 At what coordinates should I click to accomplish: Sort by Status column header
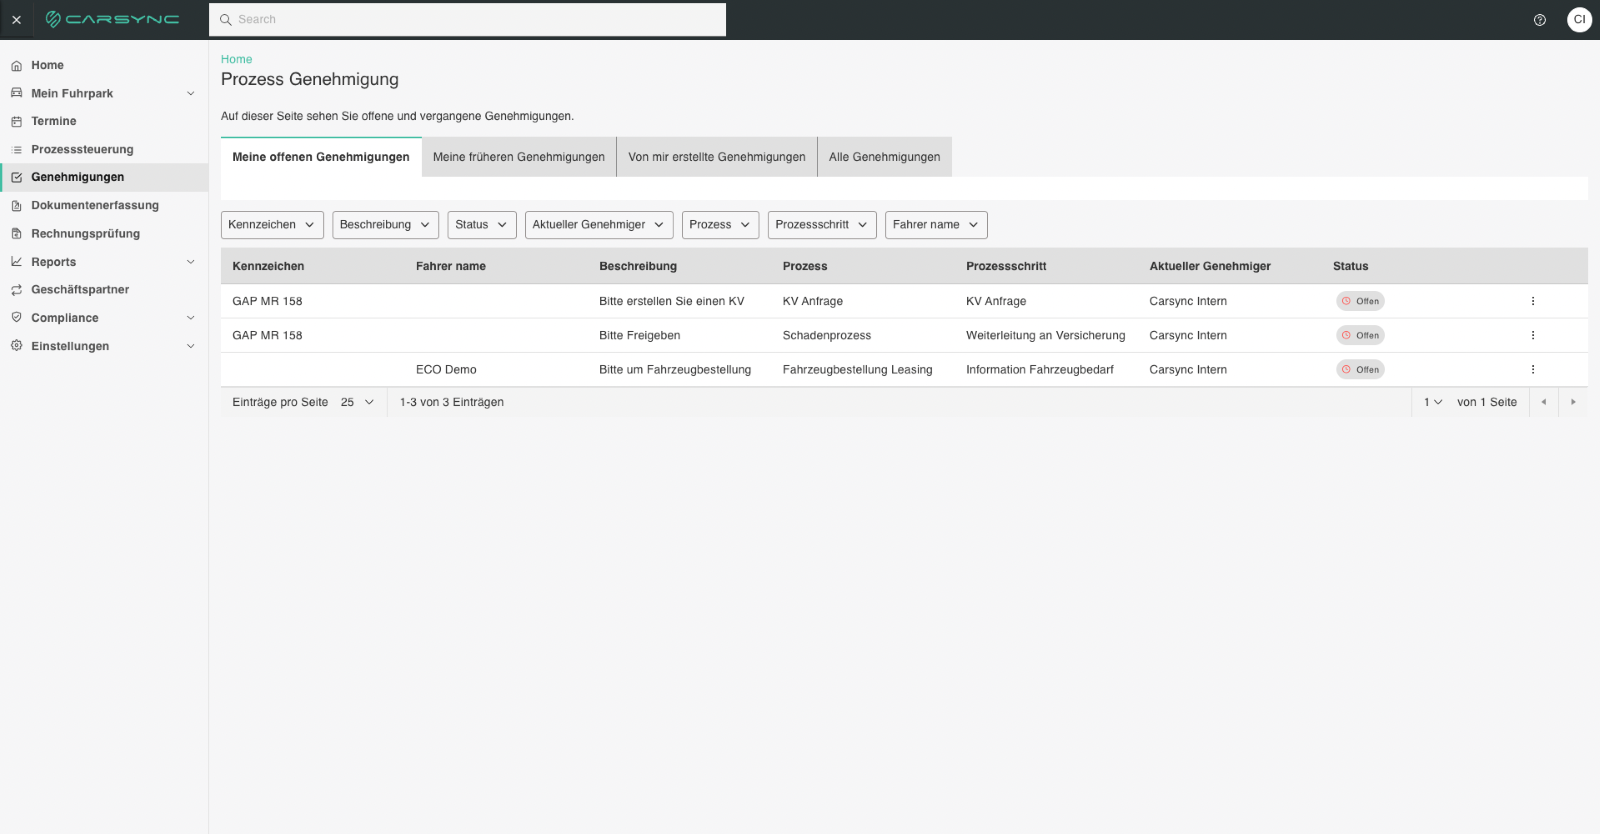click(x=1350, y=266)
